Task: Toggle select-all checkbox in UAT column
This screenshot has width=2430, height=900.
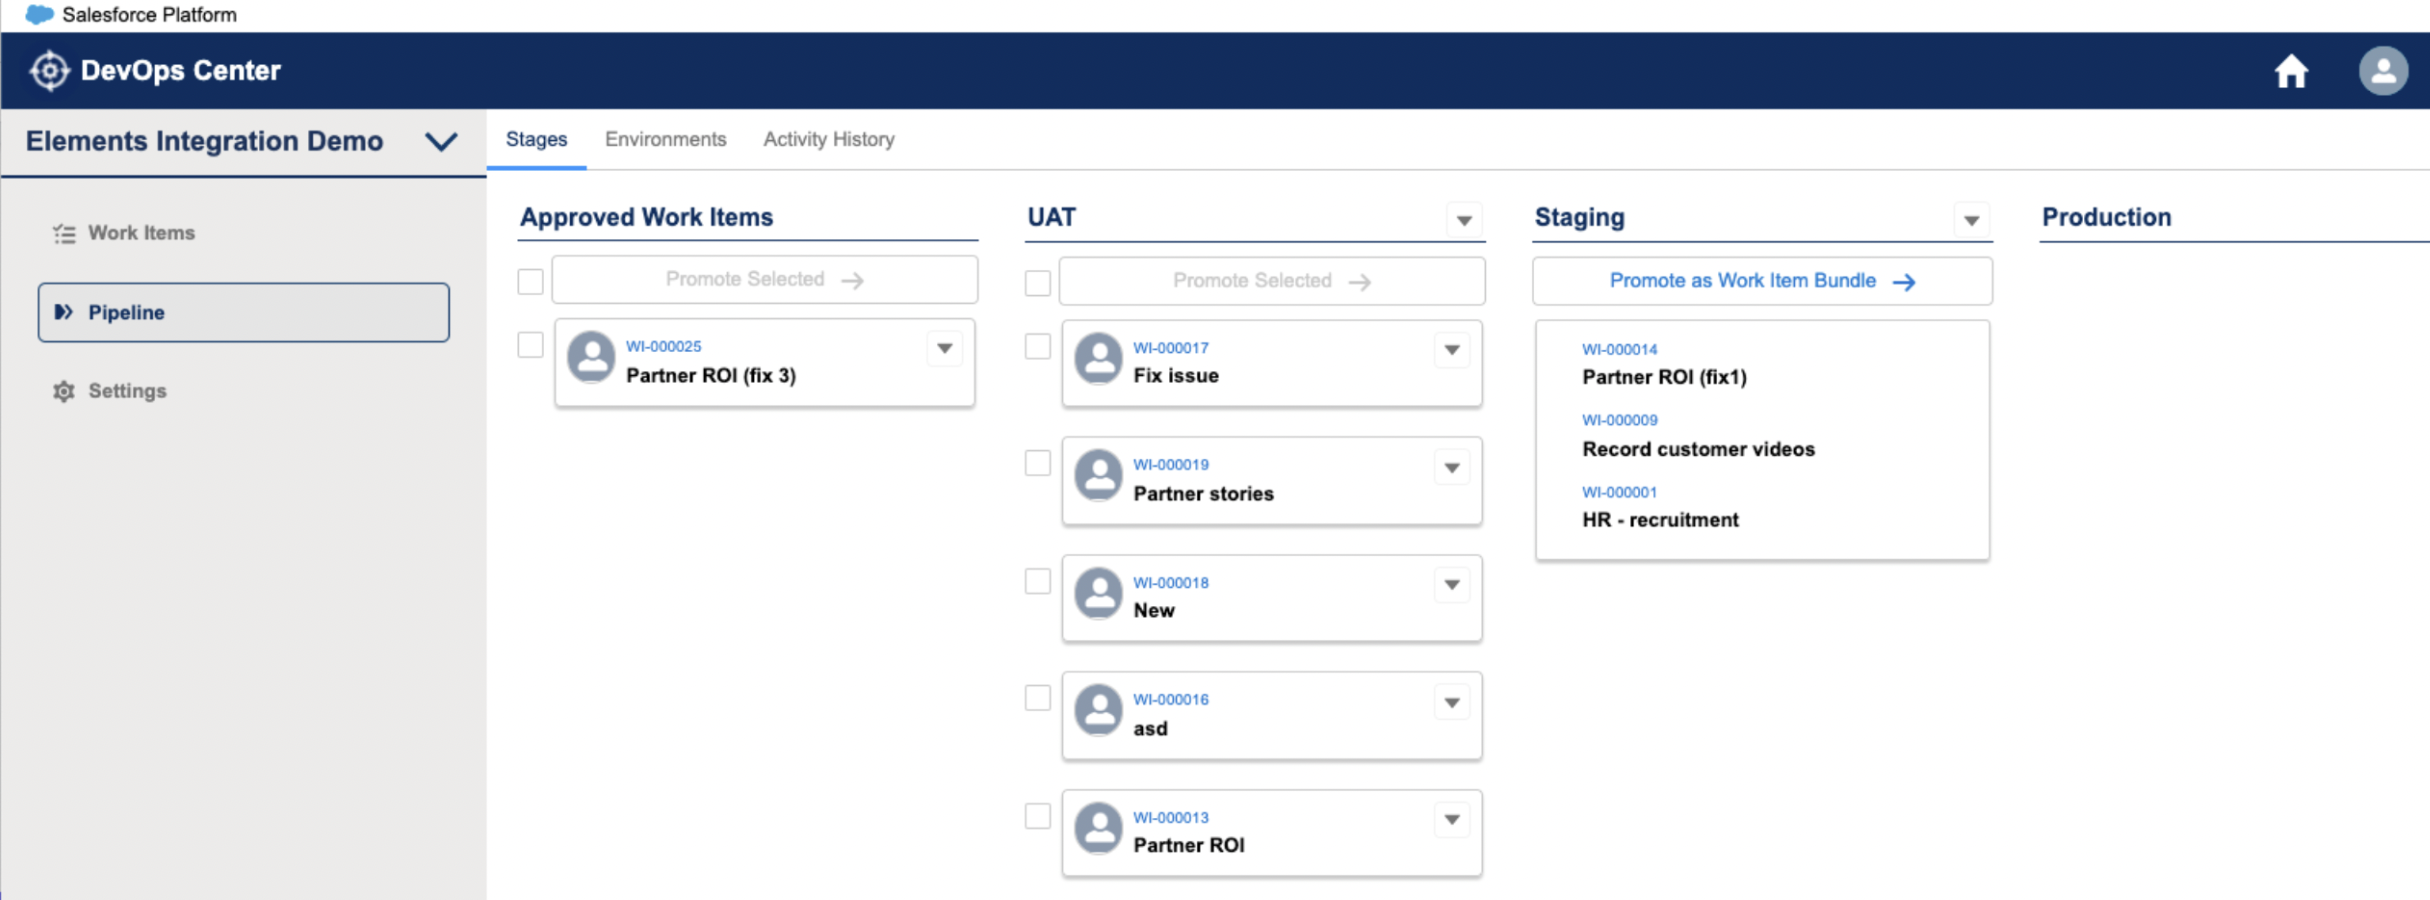Action: (x=1038, y=283)
